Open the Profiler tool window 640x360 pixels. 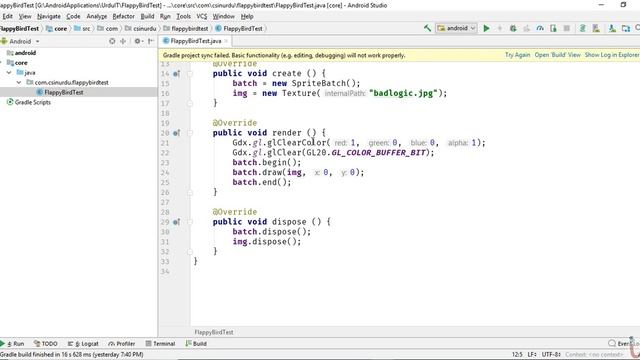(122, 344)
